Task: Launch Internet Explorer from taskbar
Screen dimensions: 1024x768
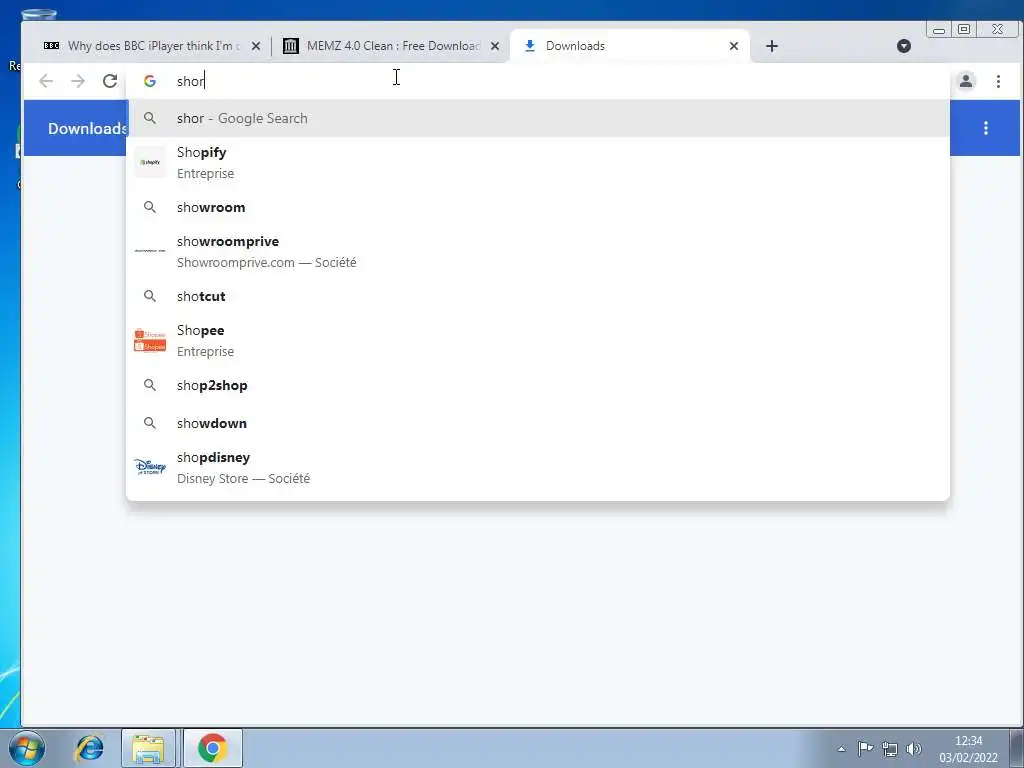Action: [x=89, y=748]
